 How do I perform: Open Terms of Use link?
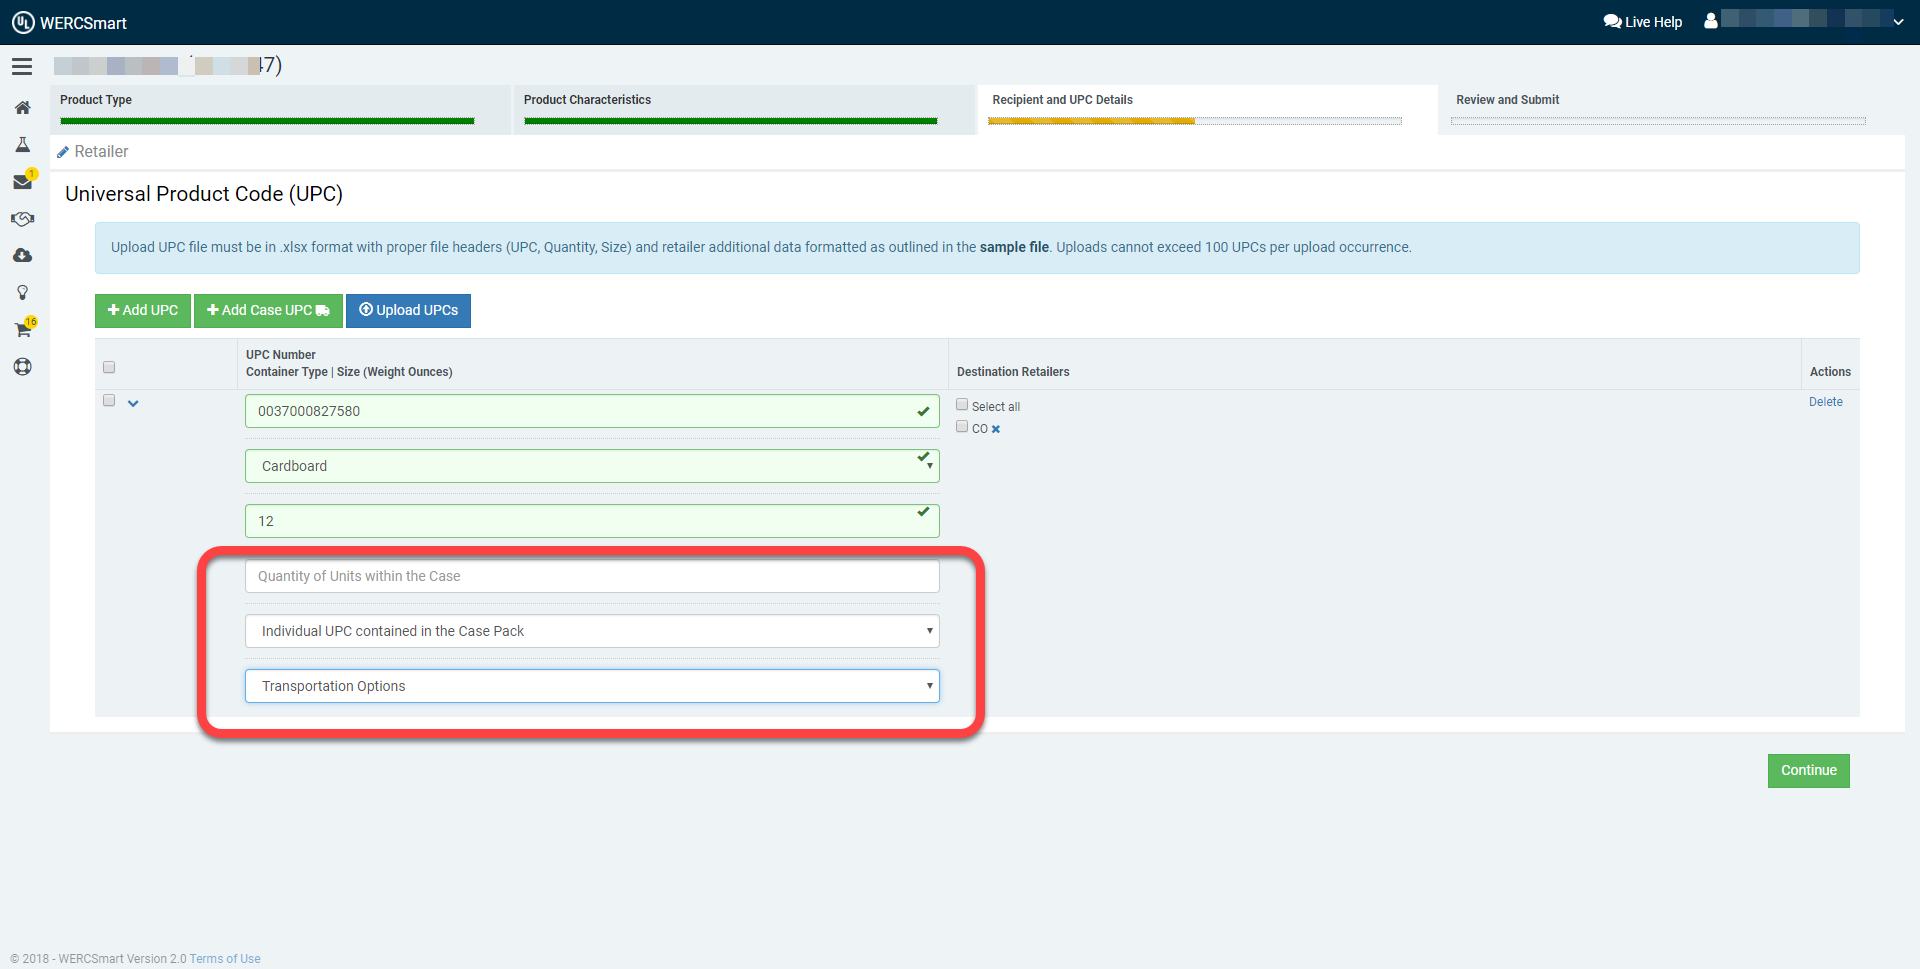225,959
